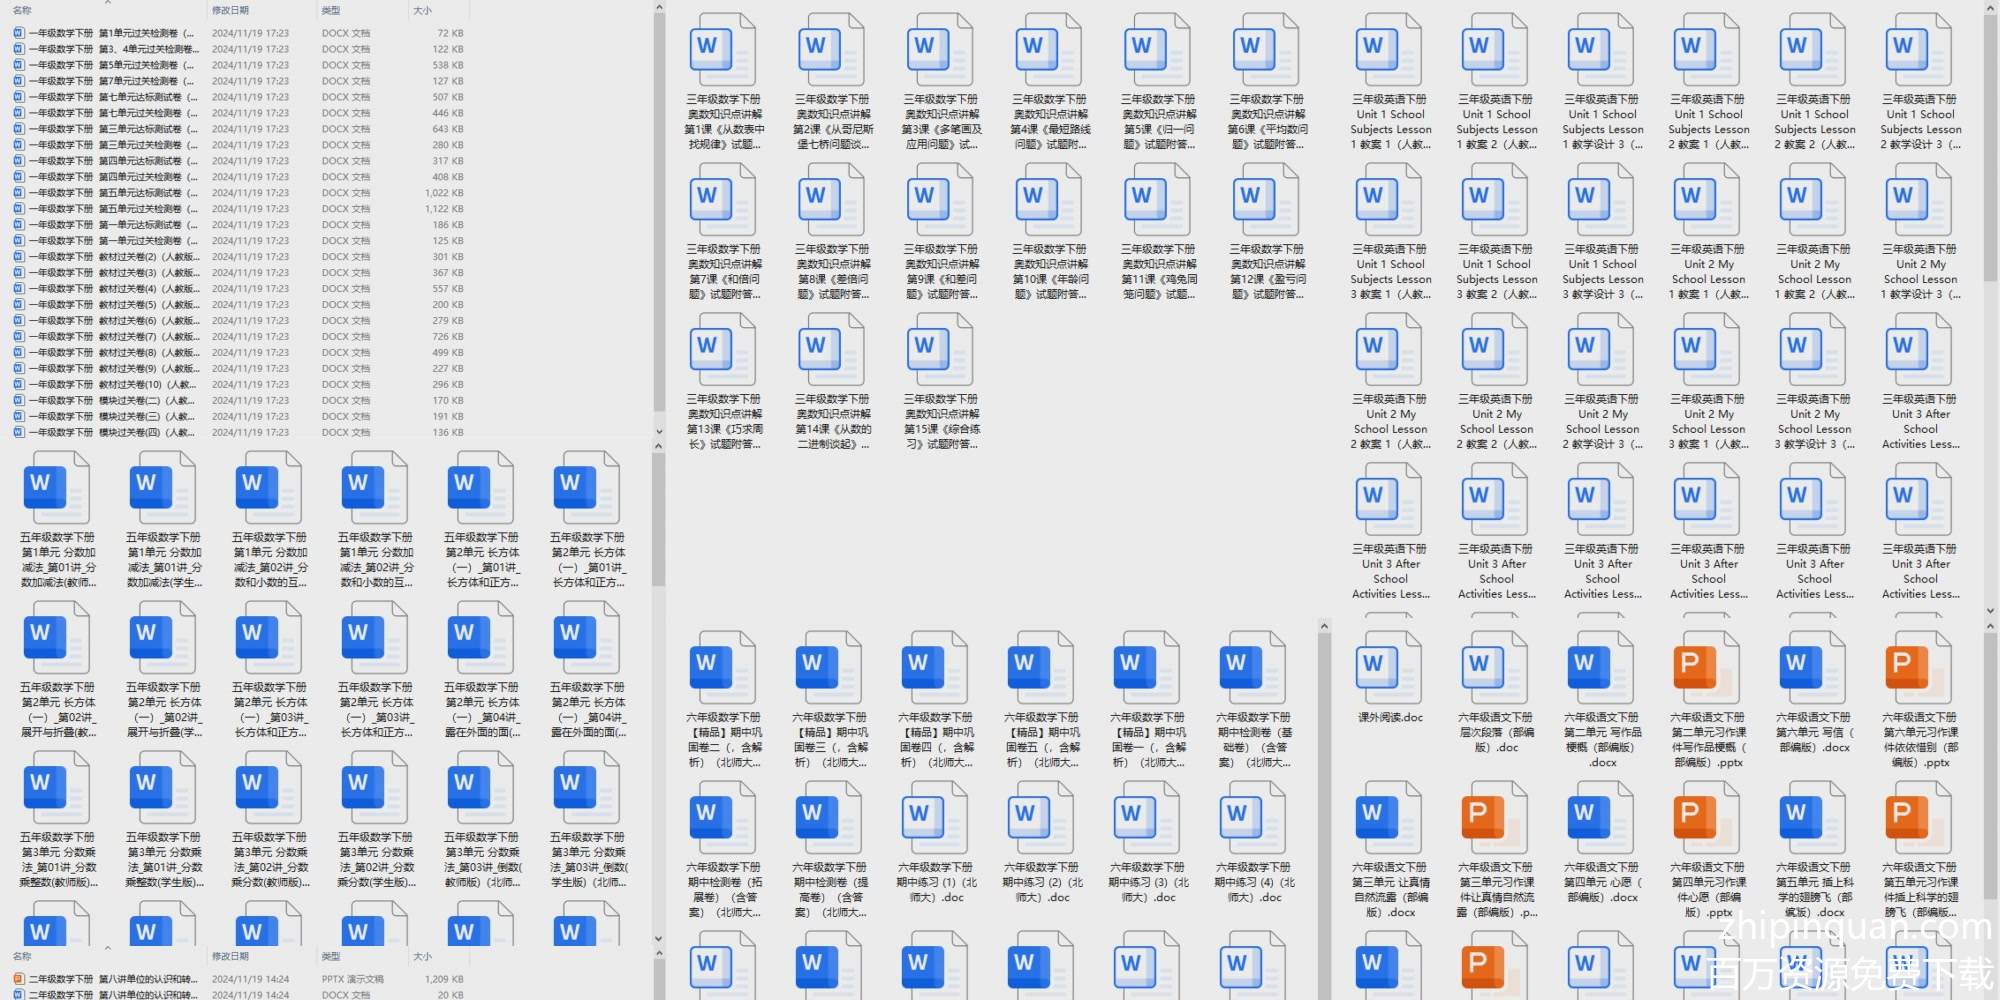Select Unit 1 School Subjects Lesson 1 教案 1 icon

(1388, 50)
